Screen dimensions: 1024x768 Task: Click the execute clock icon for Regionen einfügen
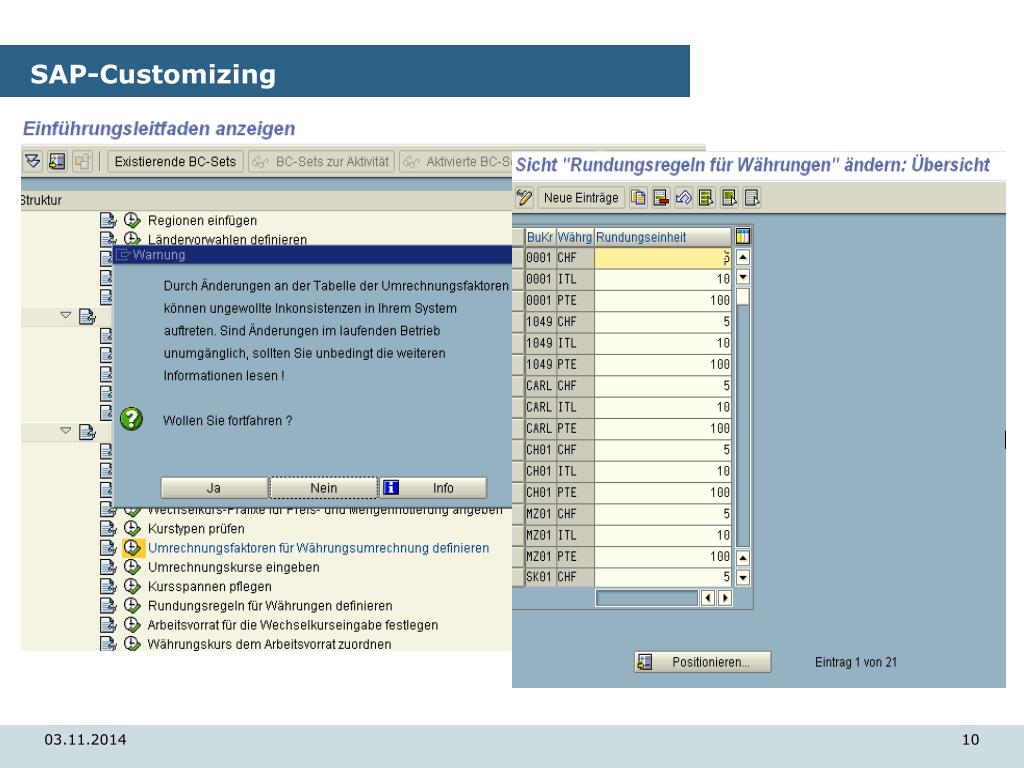132,220
